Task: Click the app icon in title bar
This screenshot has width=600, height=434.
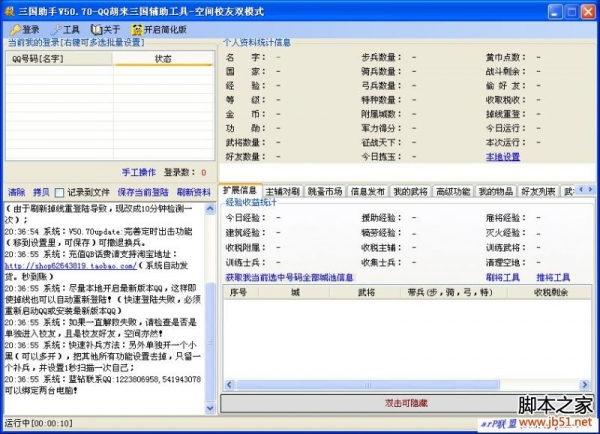Action: coord(9,11)
